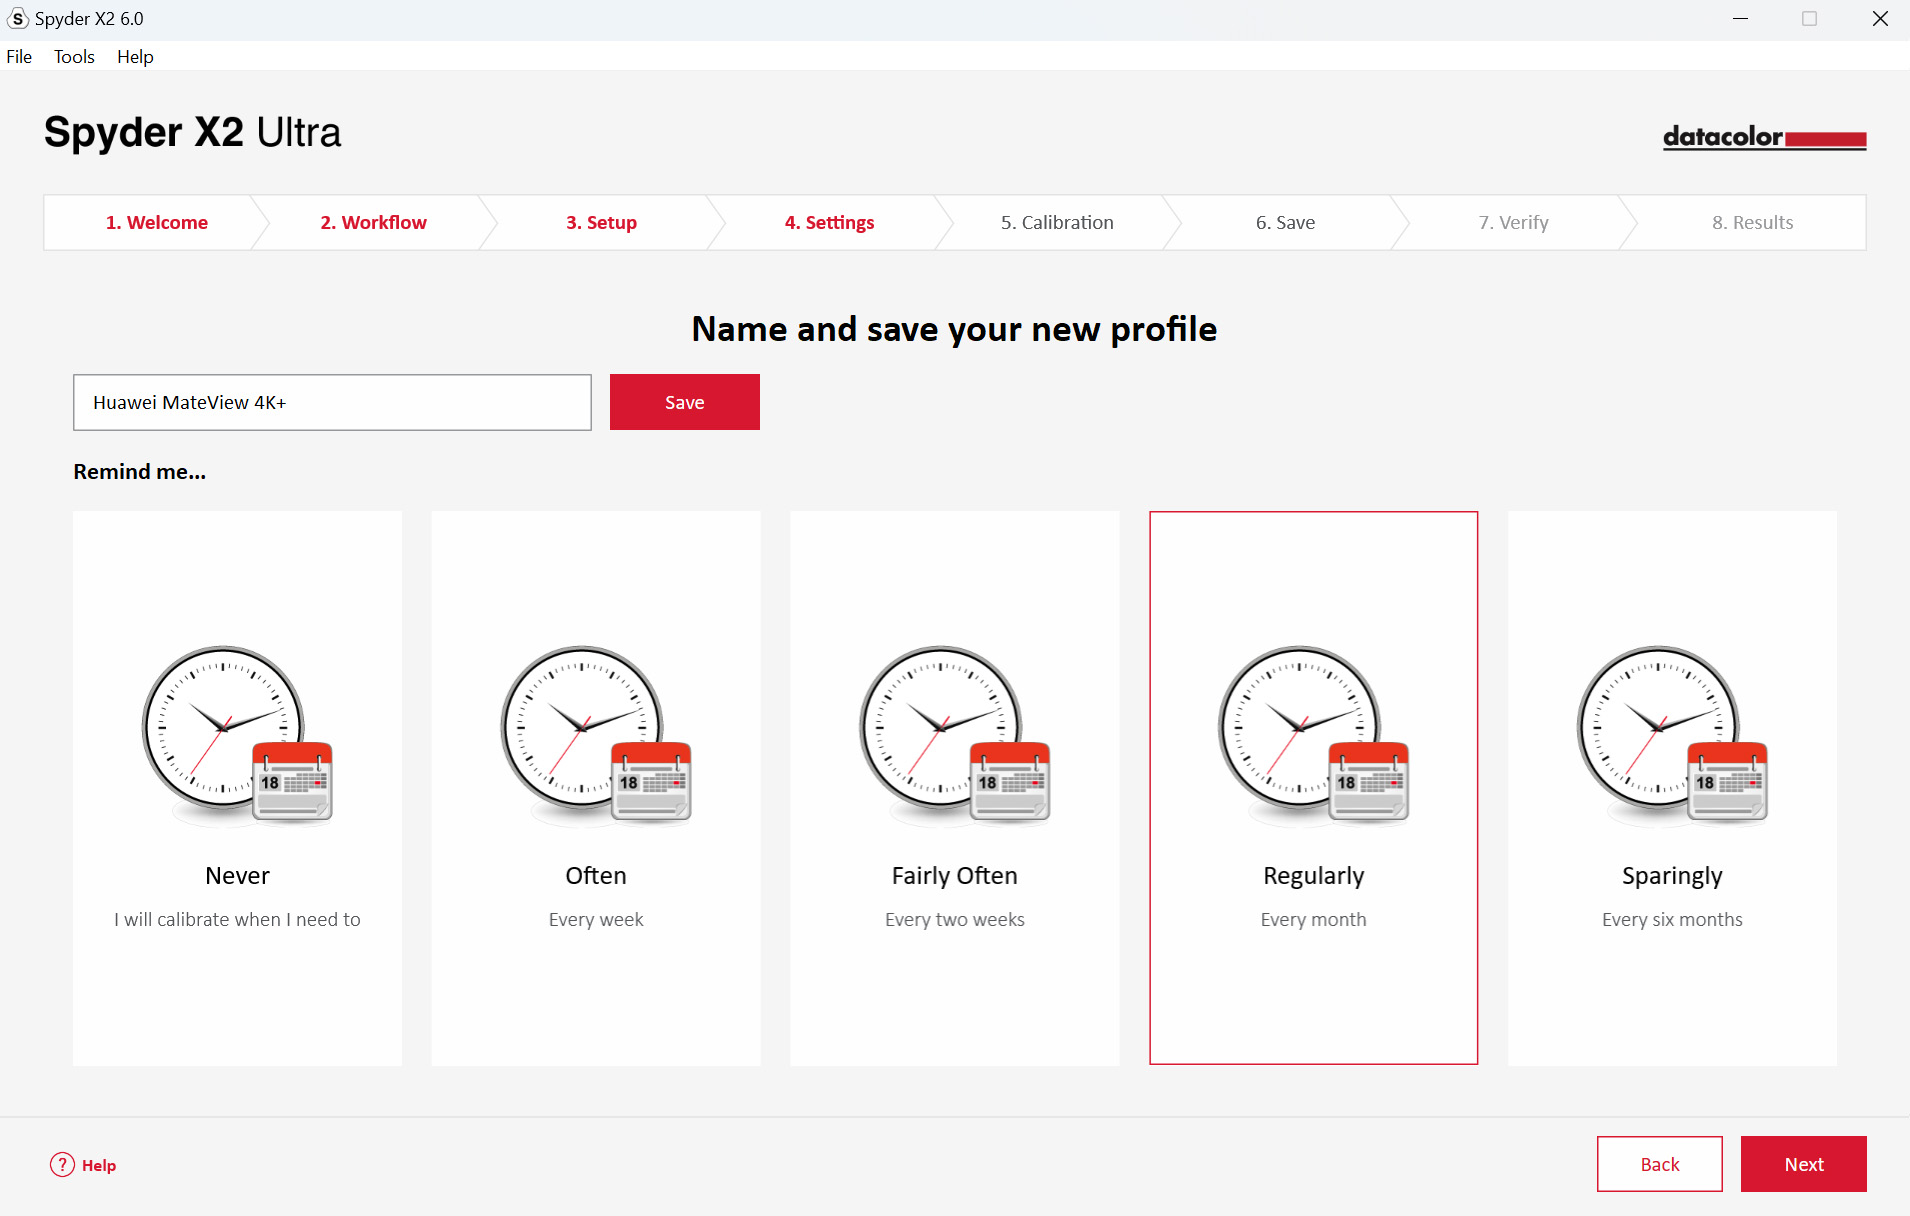Click the red Save button
This screenshot has height=1216, width=1910.
coord(685,402)
